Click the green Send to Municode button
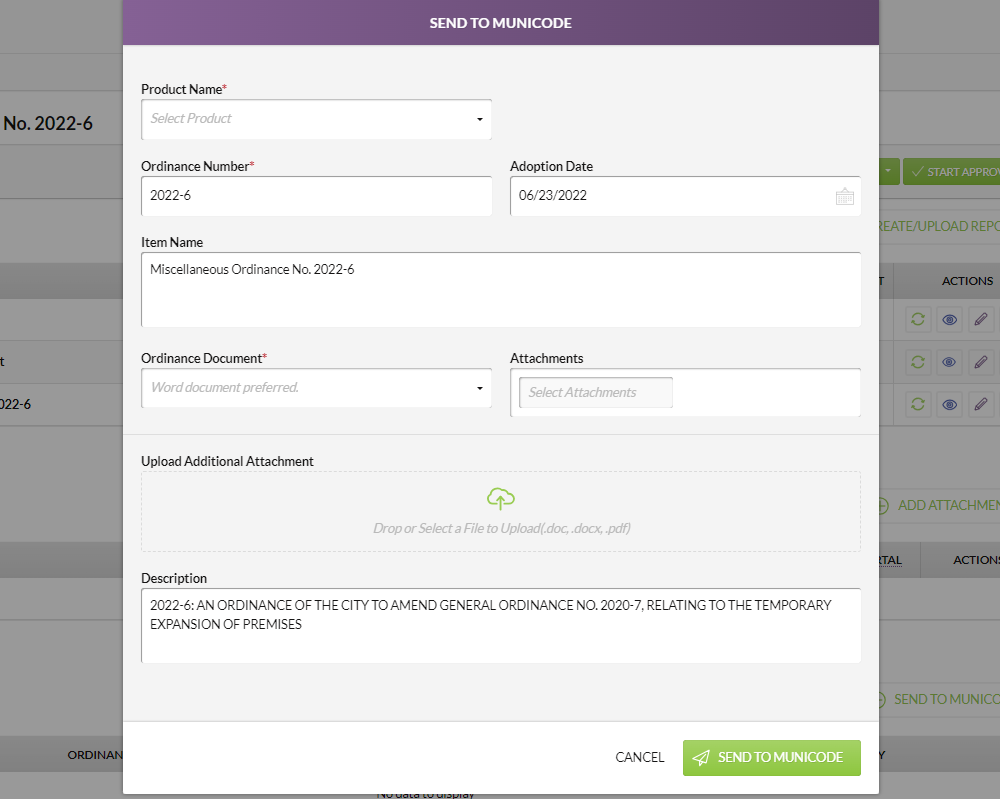1000x799 pixels. coord(772,758)
